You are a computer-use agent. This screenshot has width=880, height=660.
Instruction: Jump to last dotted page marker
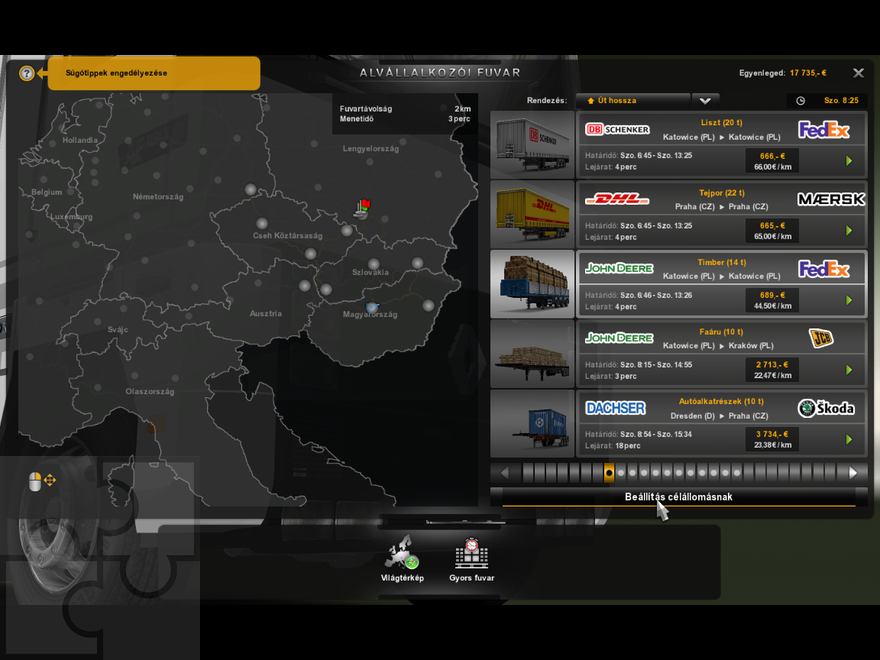click(x=737, y=473)
